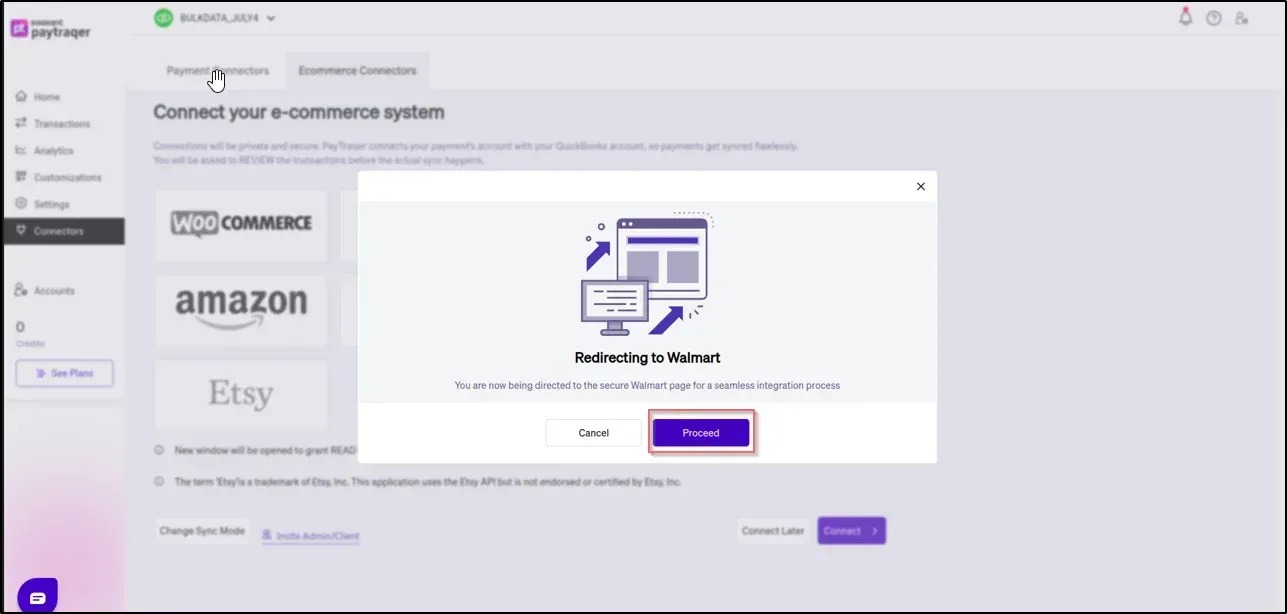The height and width of the screenshot is (614, 1287).
Task: Click the Settings gear icon
Action: pos(21,204)
